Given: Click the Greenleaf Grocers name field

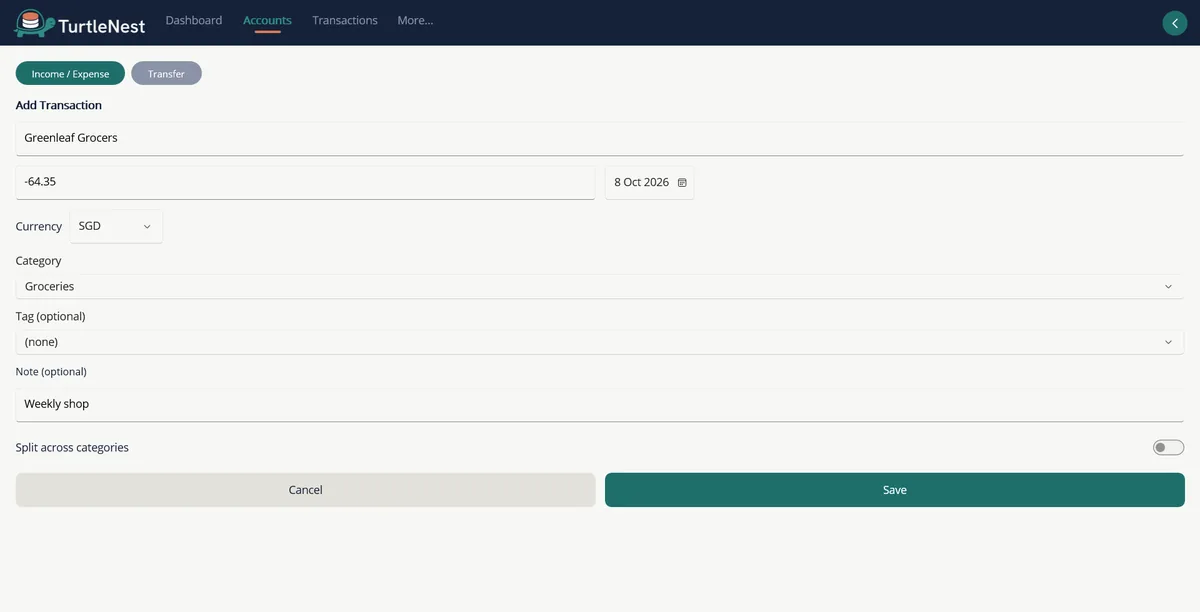Looking at the screenshot, I should click(600, 138).
